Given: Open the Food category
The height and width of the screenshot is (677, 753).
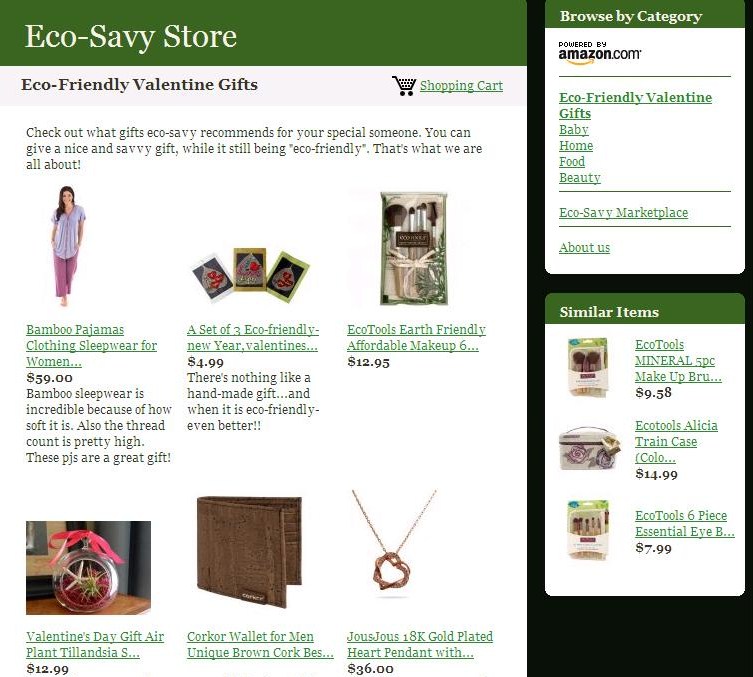Looking at the screenshot, I should tap(571, 162).
